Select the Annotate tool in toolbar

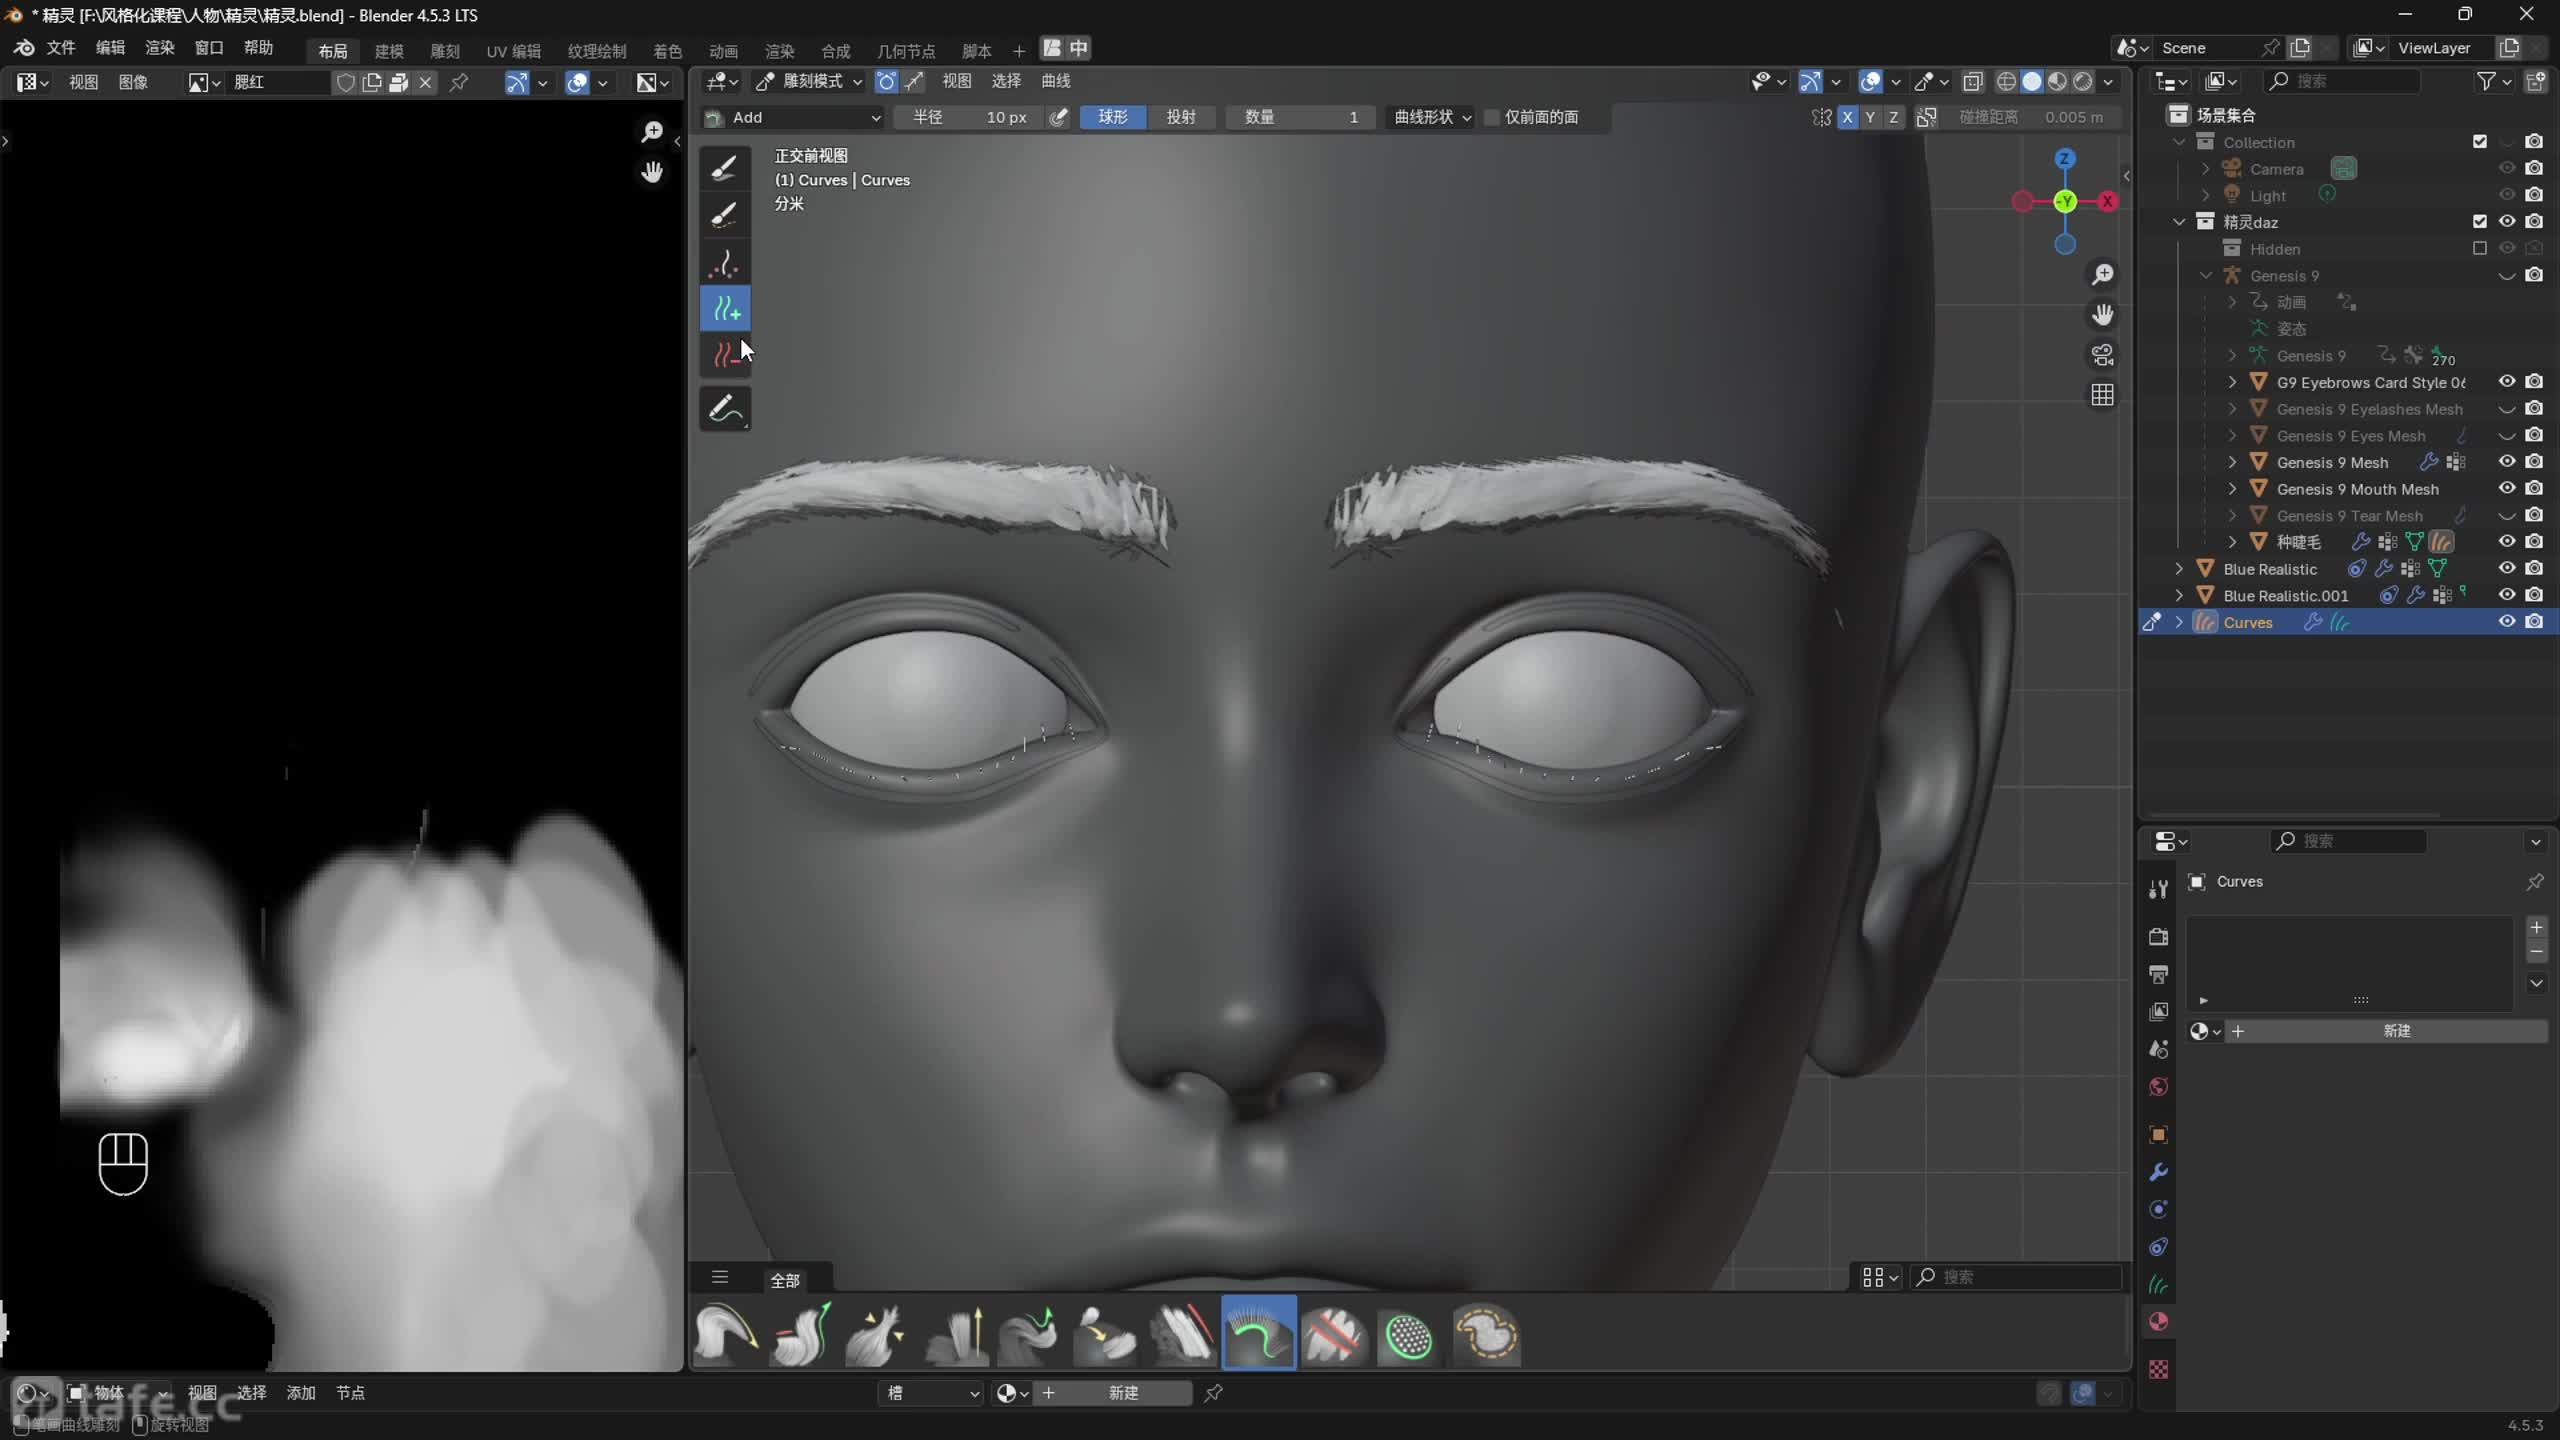coord(725,409)
